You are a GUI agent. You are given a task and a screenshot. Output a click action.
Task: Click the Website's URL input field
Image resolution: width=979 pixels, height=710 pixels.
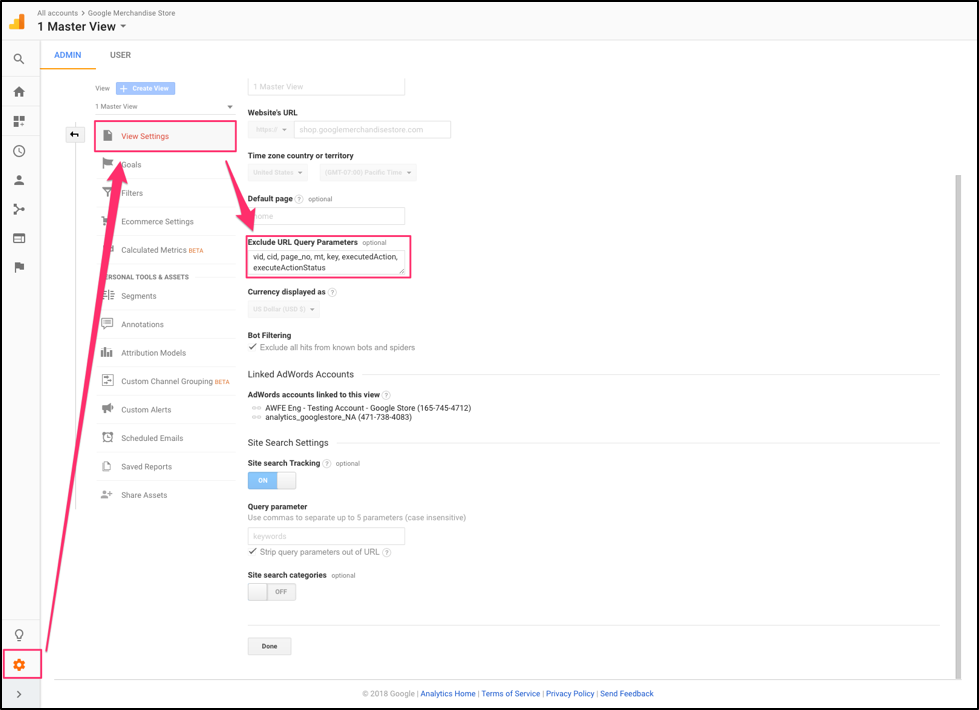click(372, 129)
